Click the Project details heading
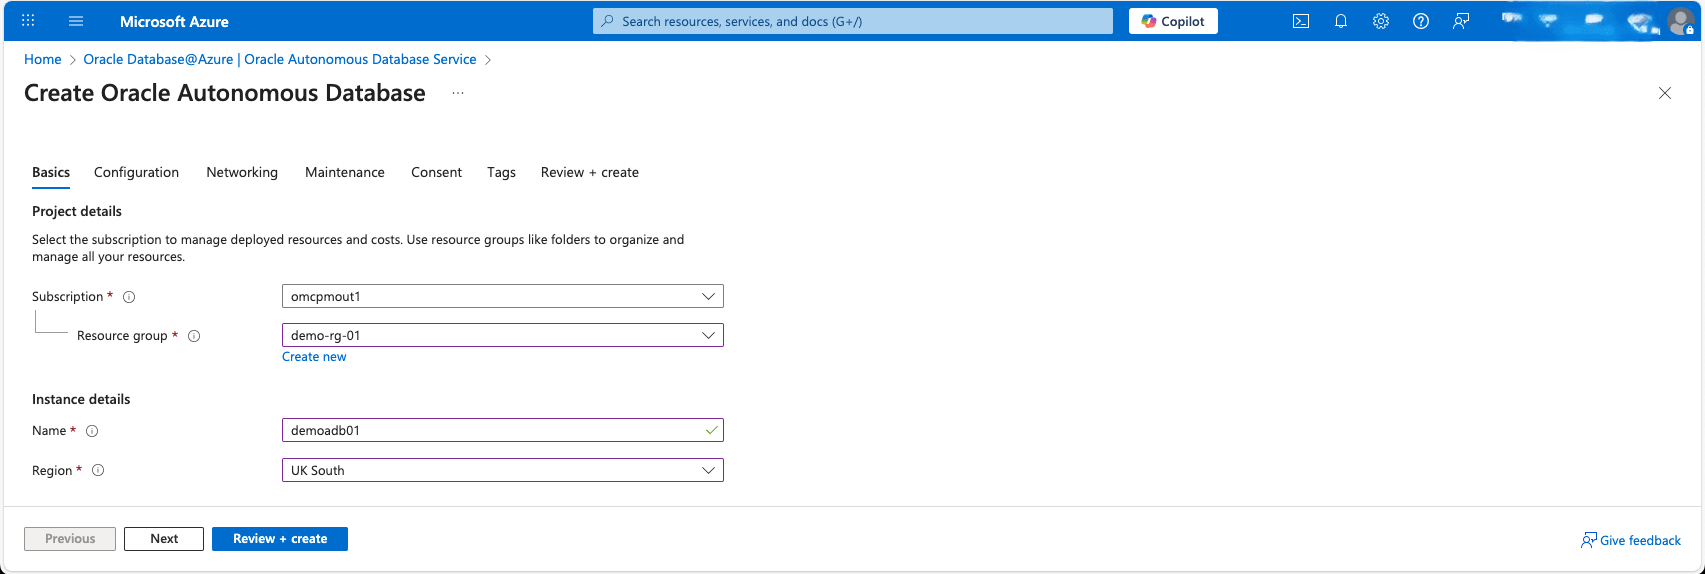This screenshot has height=574, width=1705. tap(77, 211)
